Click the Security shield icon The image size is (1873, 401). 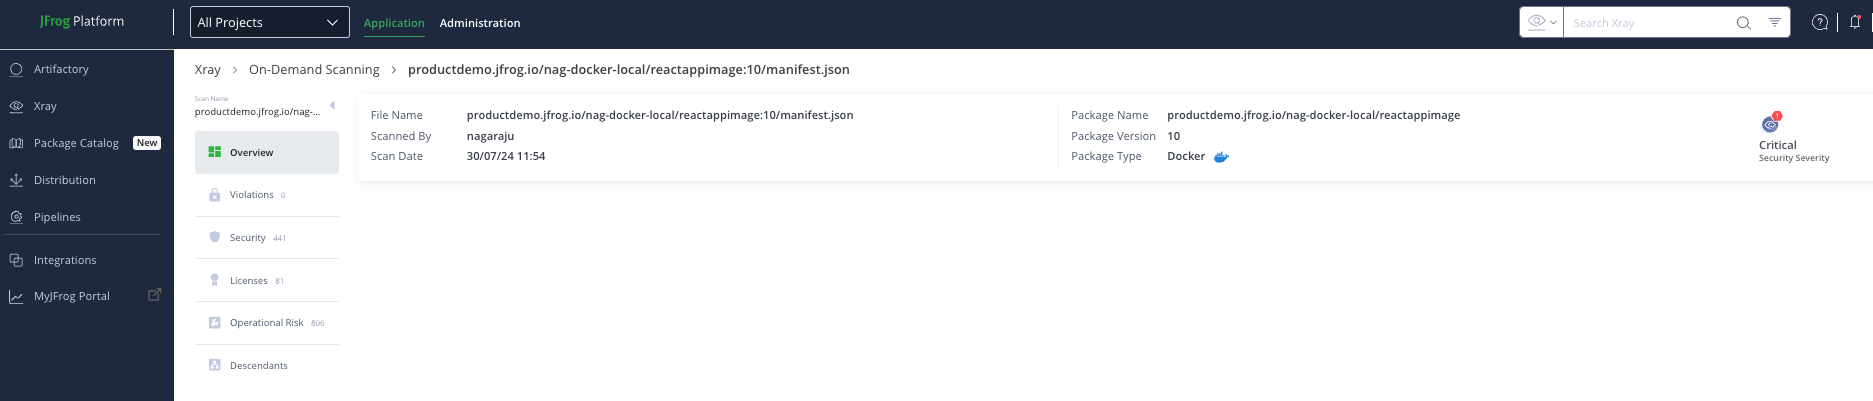[214, 237]
